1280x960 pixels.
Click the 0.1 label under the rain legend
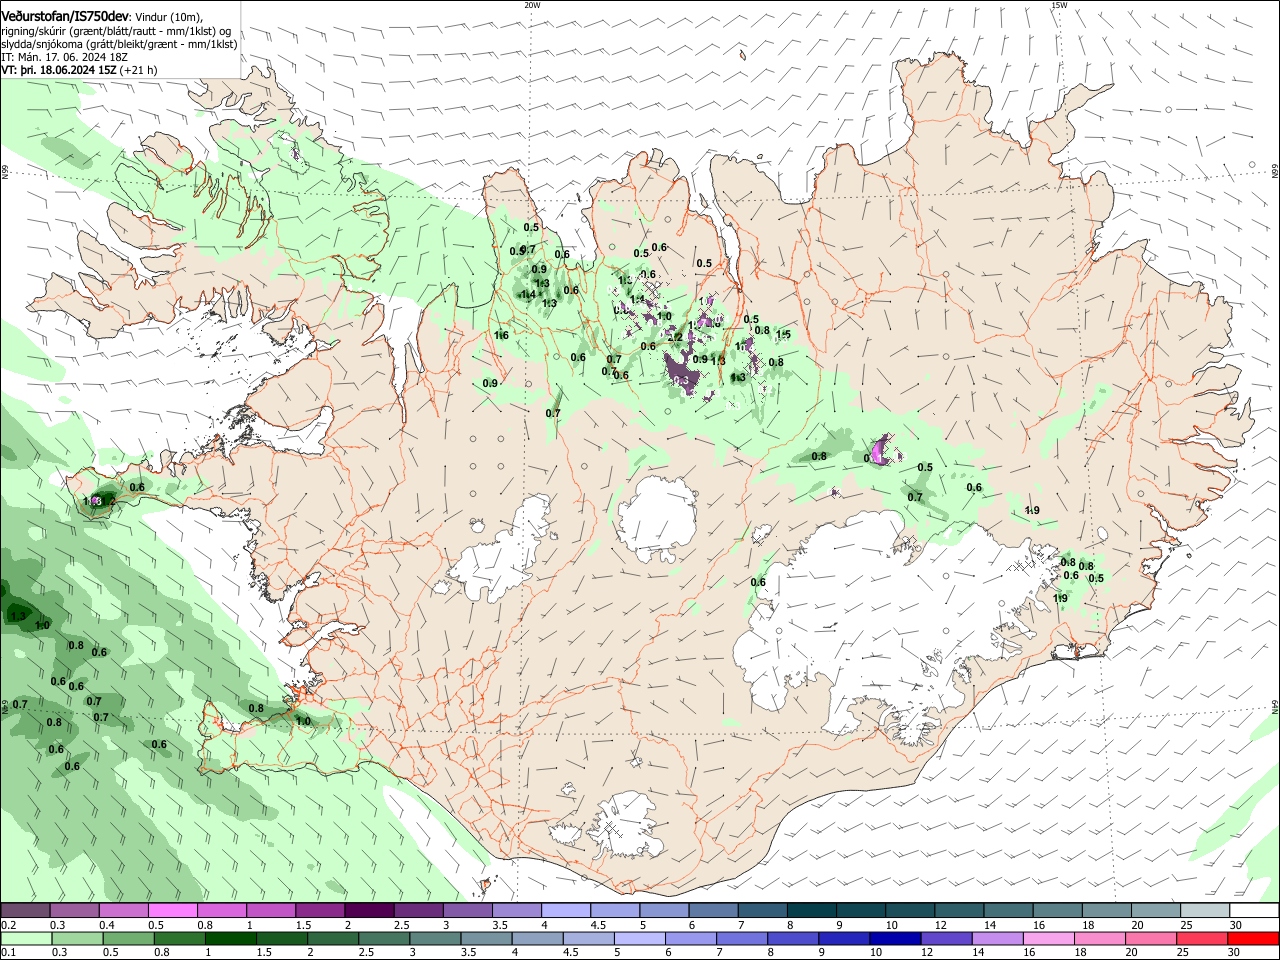pos(8,953)
